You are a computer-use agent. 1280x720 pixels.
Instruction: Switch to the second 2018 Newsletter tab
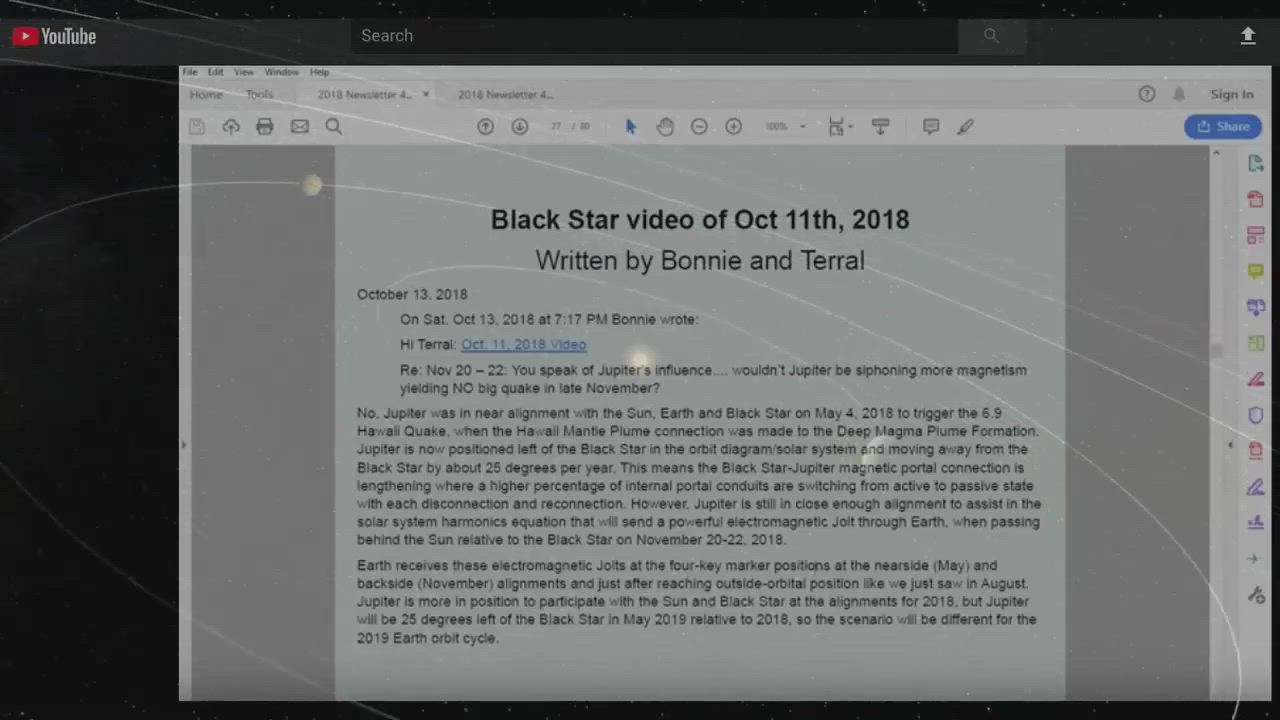[505, 95]
